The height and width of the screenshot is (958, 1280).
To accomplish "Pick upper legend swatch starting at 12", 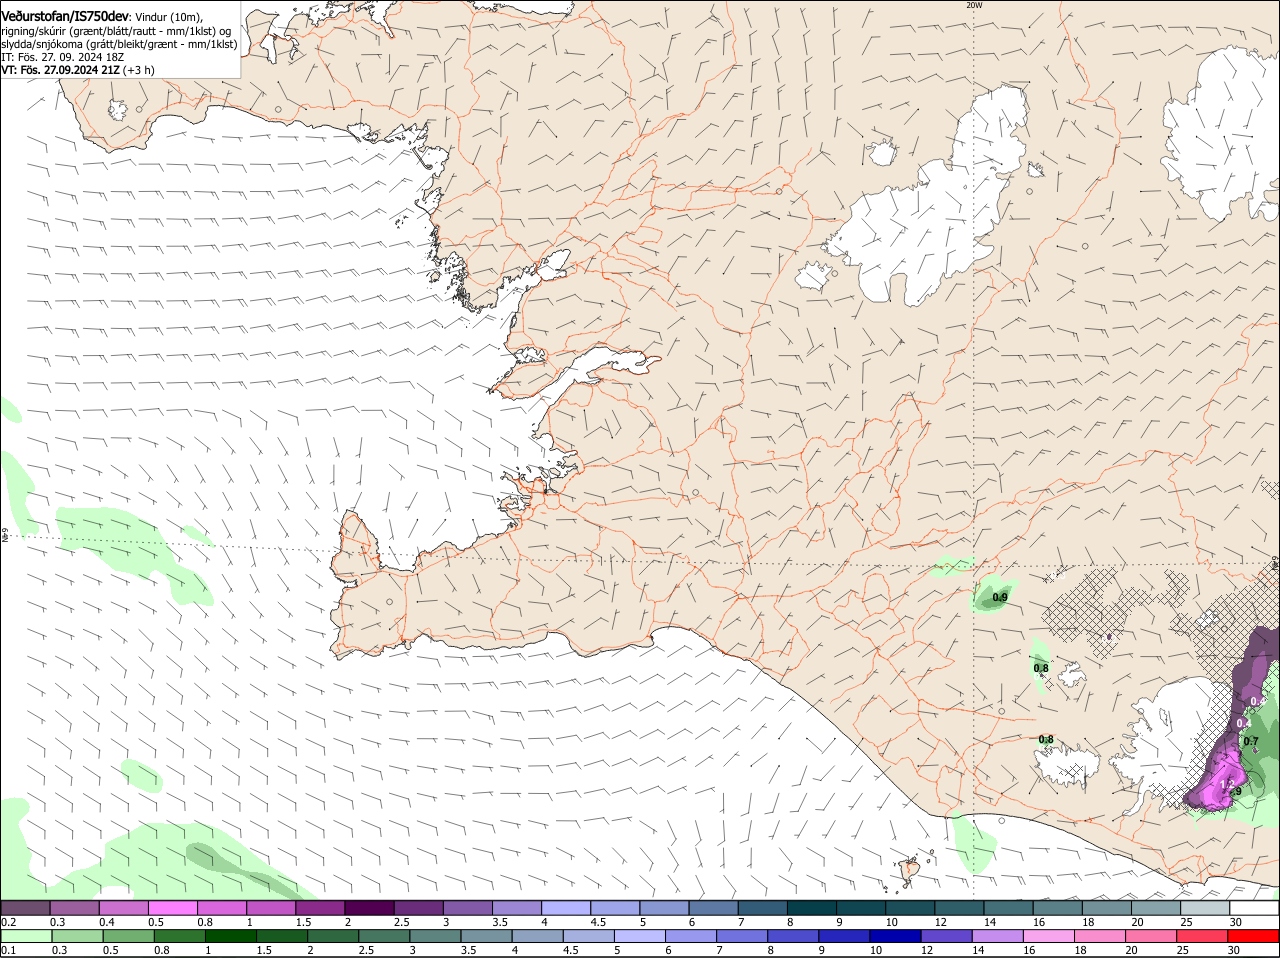I will pos(959,907).
